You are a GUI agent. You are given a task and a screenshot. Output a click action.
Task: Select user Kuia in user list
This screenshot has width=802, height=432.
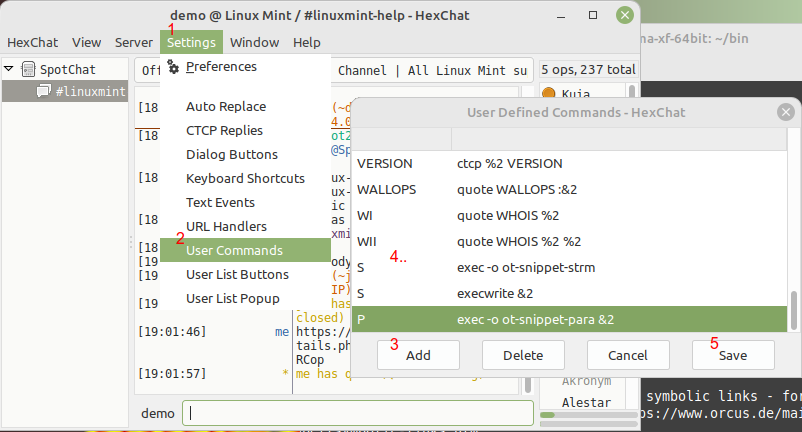[x=575, y=94]
